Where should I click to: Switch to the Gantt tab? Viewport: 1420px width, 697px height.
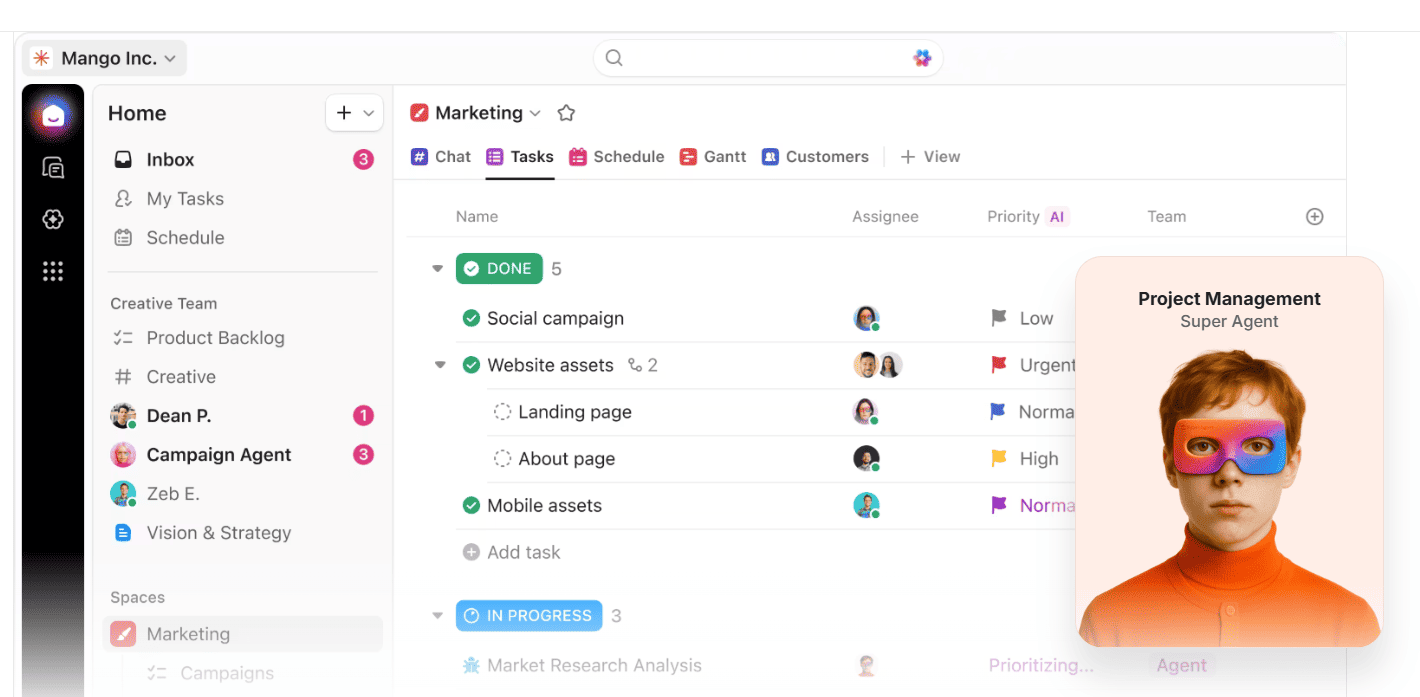tap(713, 157)
